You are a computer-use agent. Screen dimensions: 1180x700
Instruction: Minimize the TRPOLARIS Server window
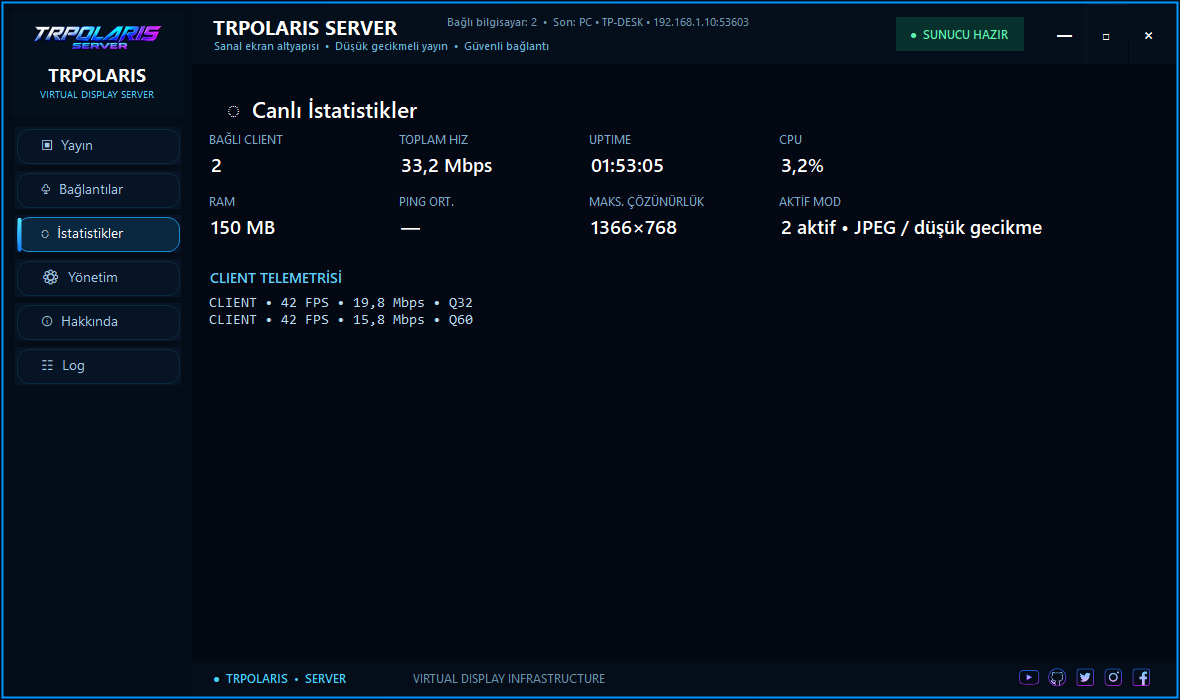click(1064, 35)
